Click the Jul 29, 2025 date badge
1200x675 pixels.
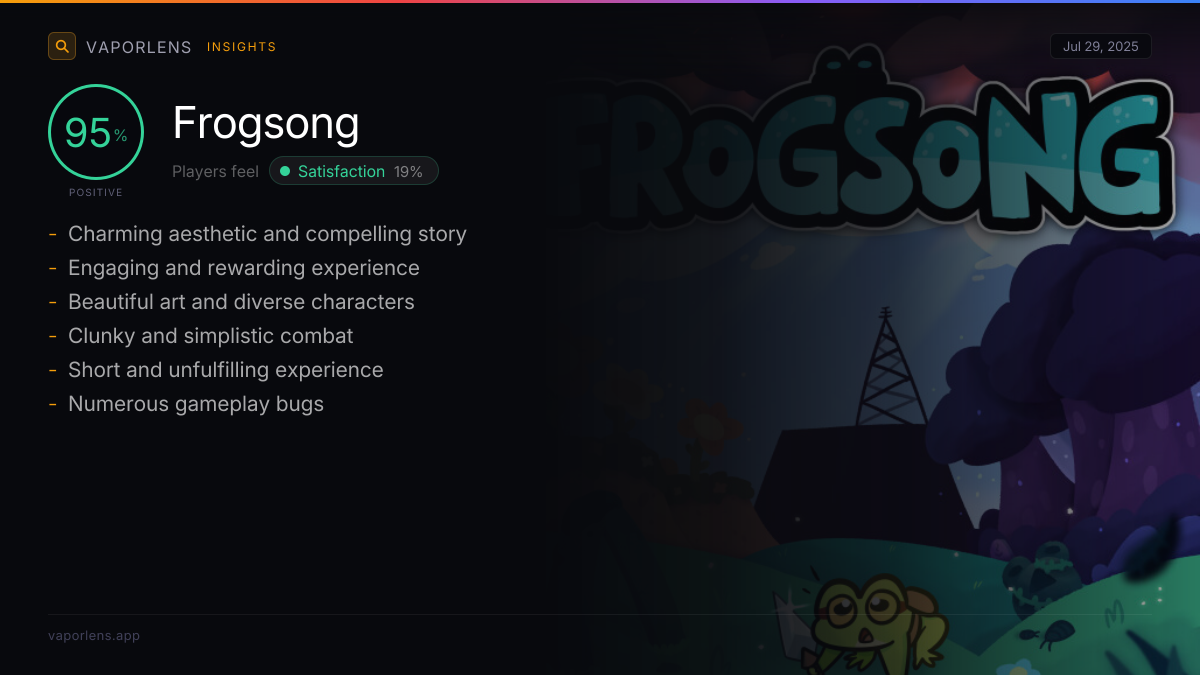click(x=1101, y=47)
